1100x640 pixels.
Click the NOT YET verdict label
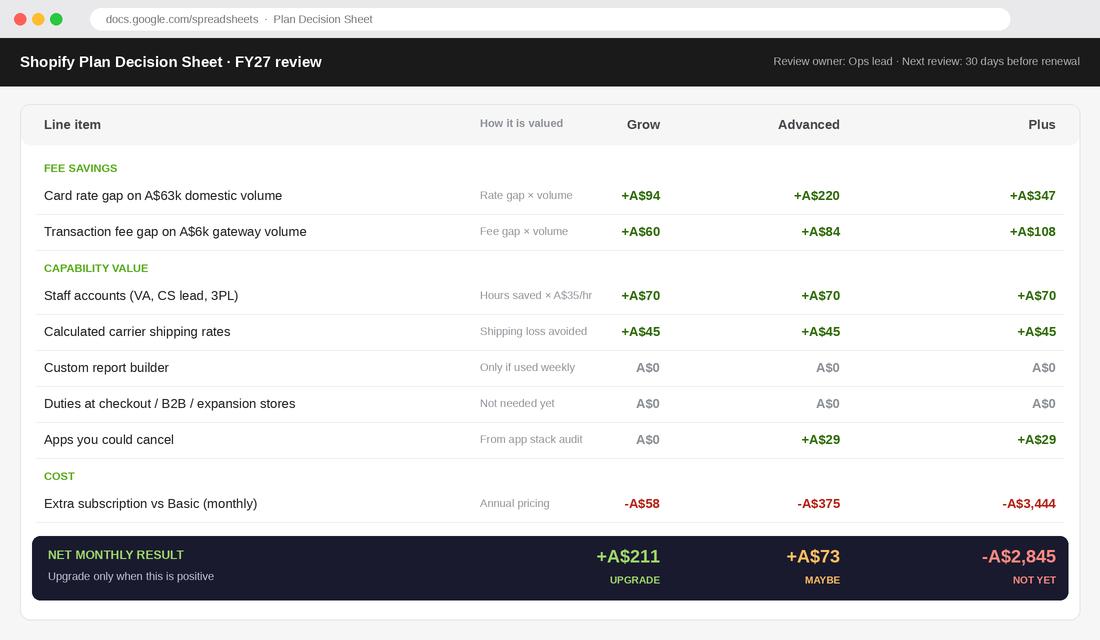coord(1034,580)
